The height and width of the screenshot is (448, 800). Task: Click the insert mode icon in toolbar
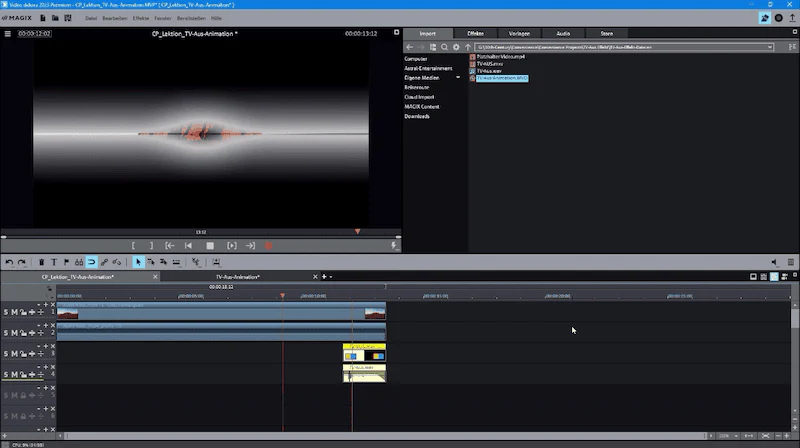216,262
